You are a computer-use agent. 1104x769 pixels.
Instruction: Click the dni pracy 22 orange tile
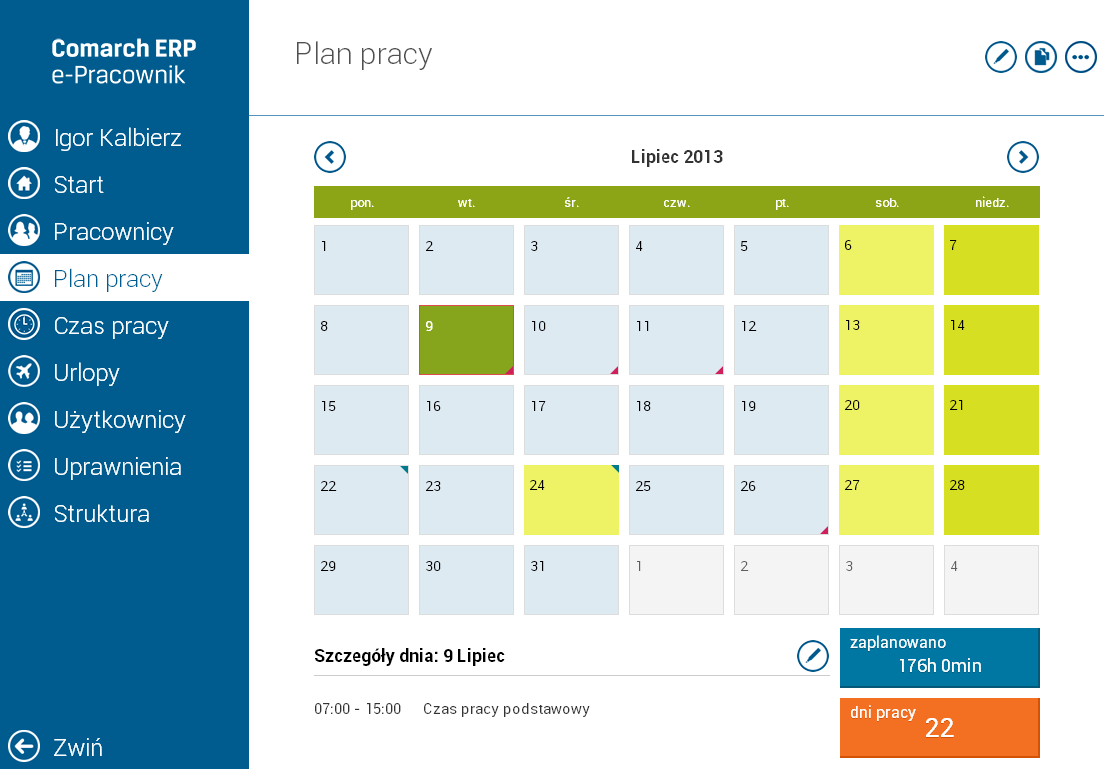(939, 728)
